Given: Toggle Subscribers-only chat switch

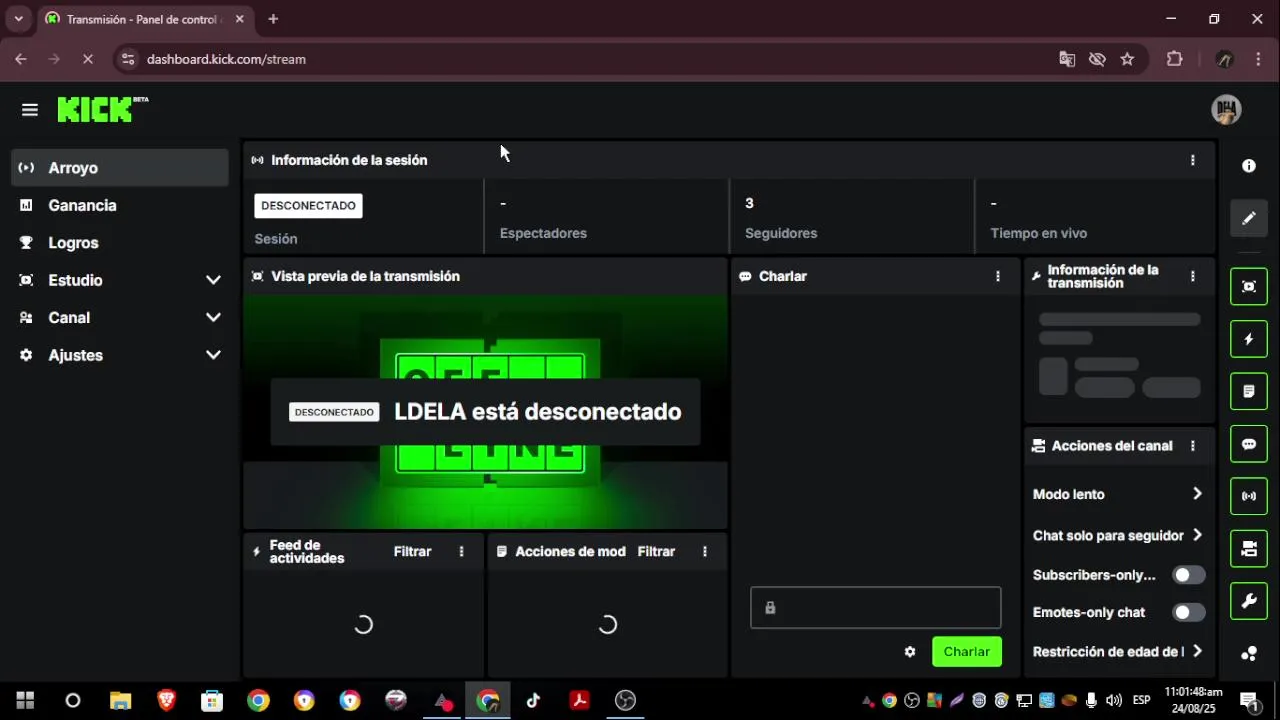Looking at the screenshot, I should [x=1189, y=575].
